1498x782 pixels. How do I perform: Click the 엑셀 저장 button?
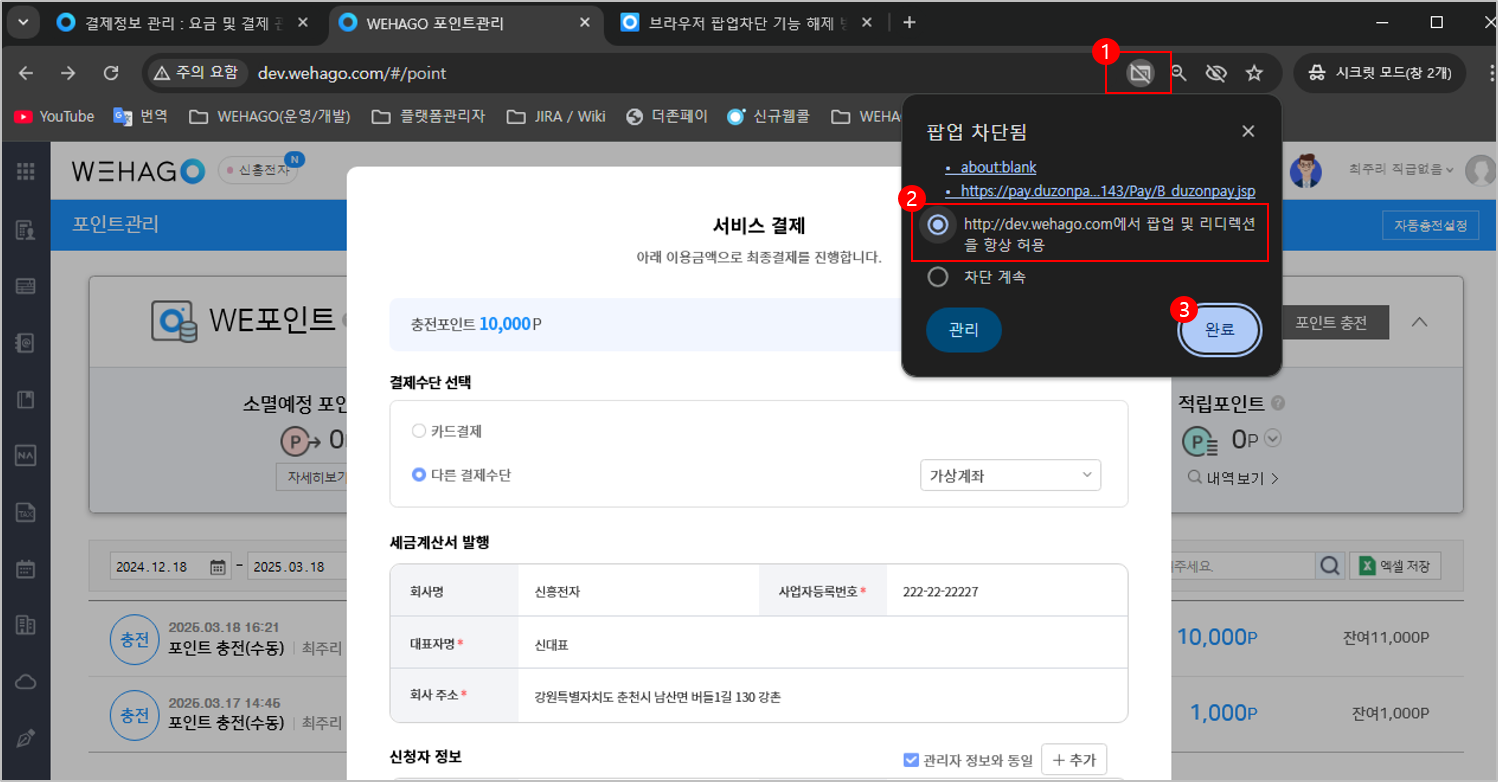point(1395,566)
